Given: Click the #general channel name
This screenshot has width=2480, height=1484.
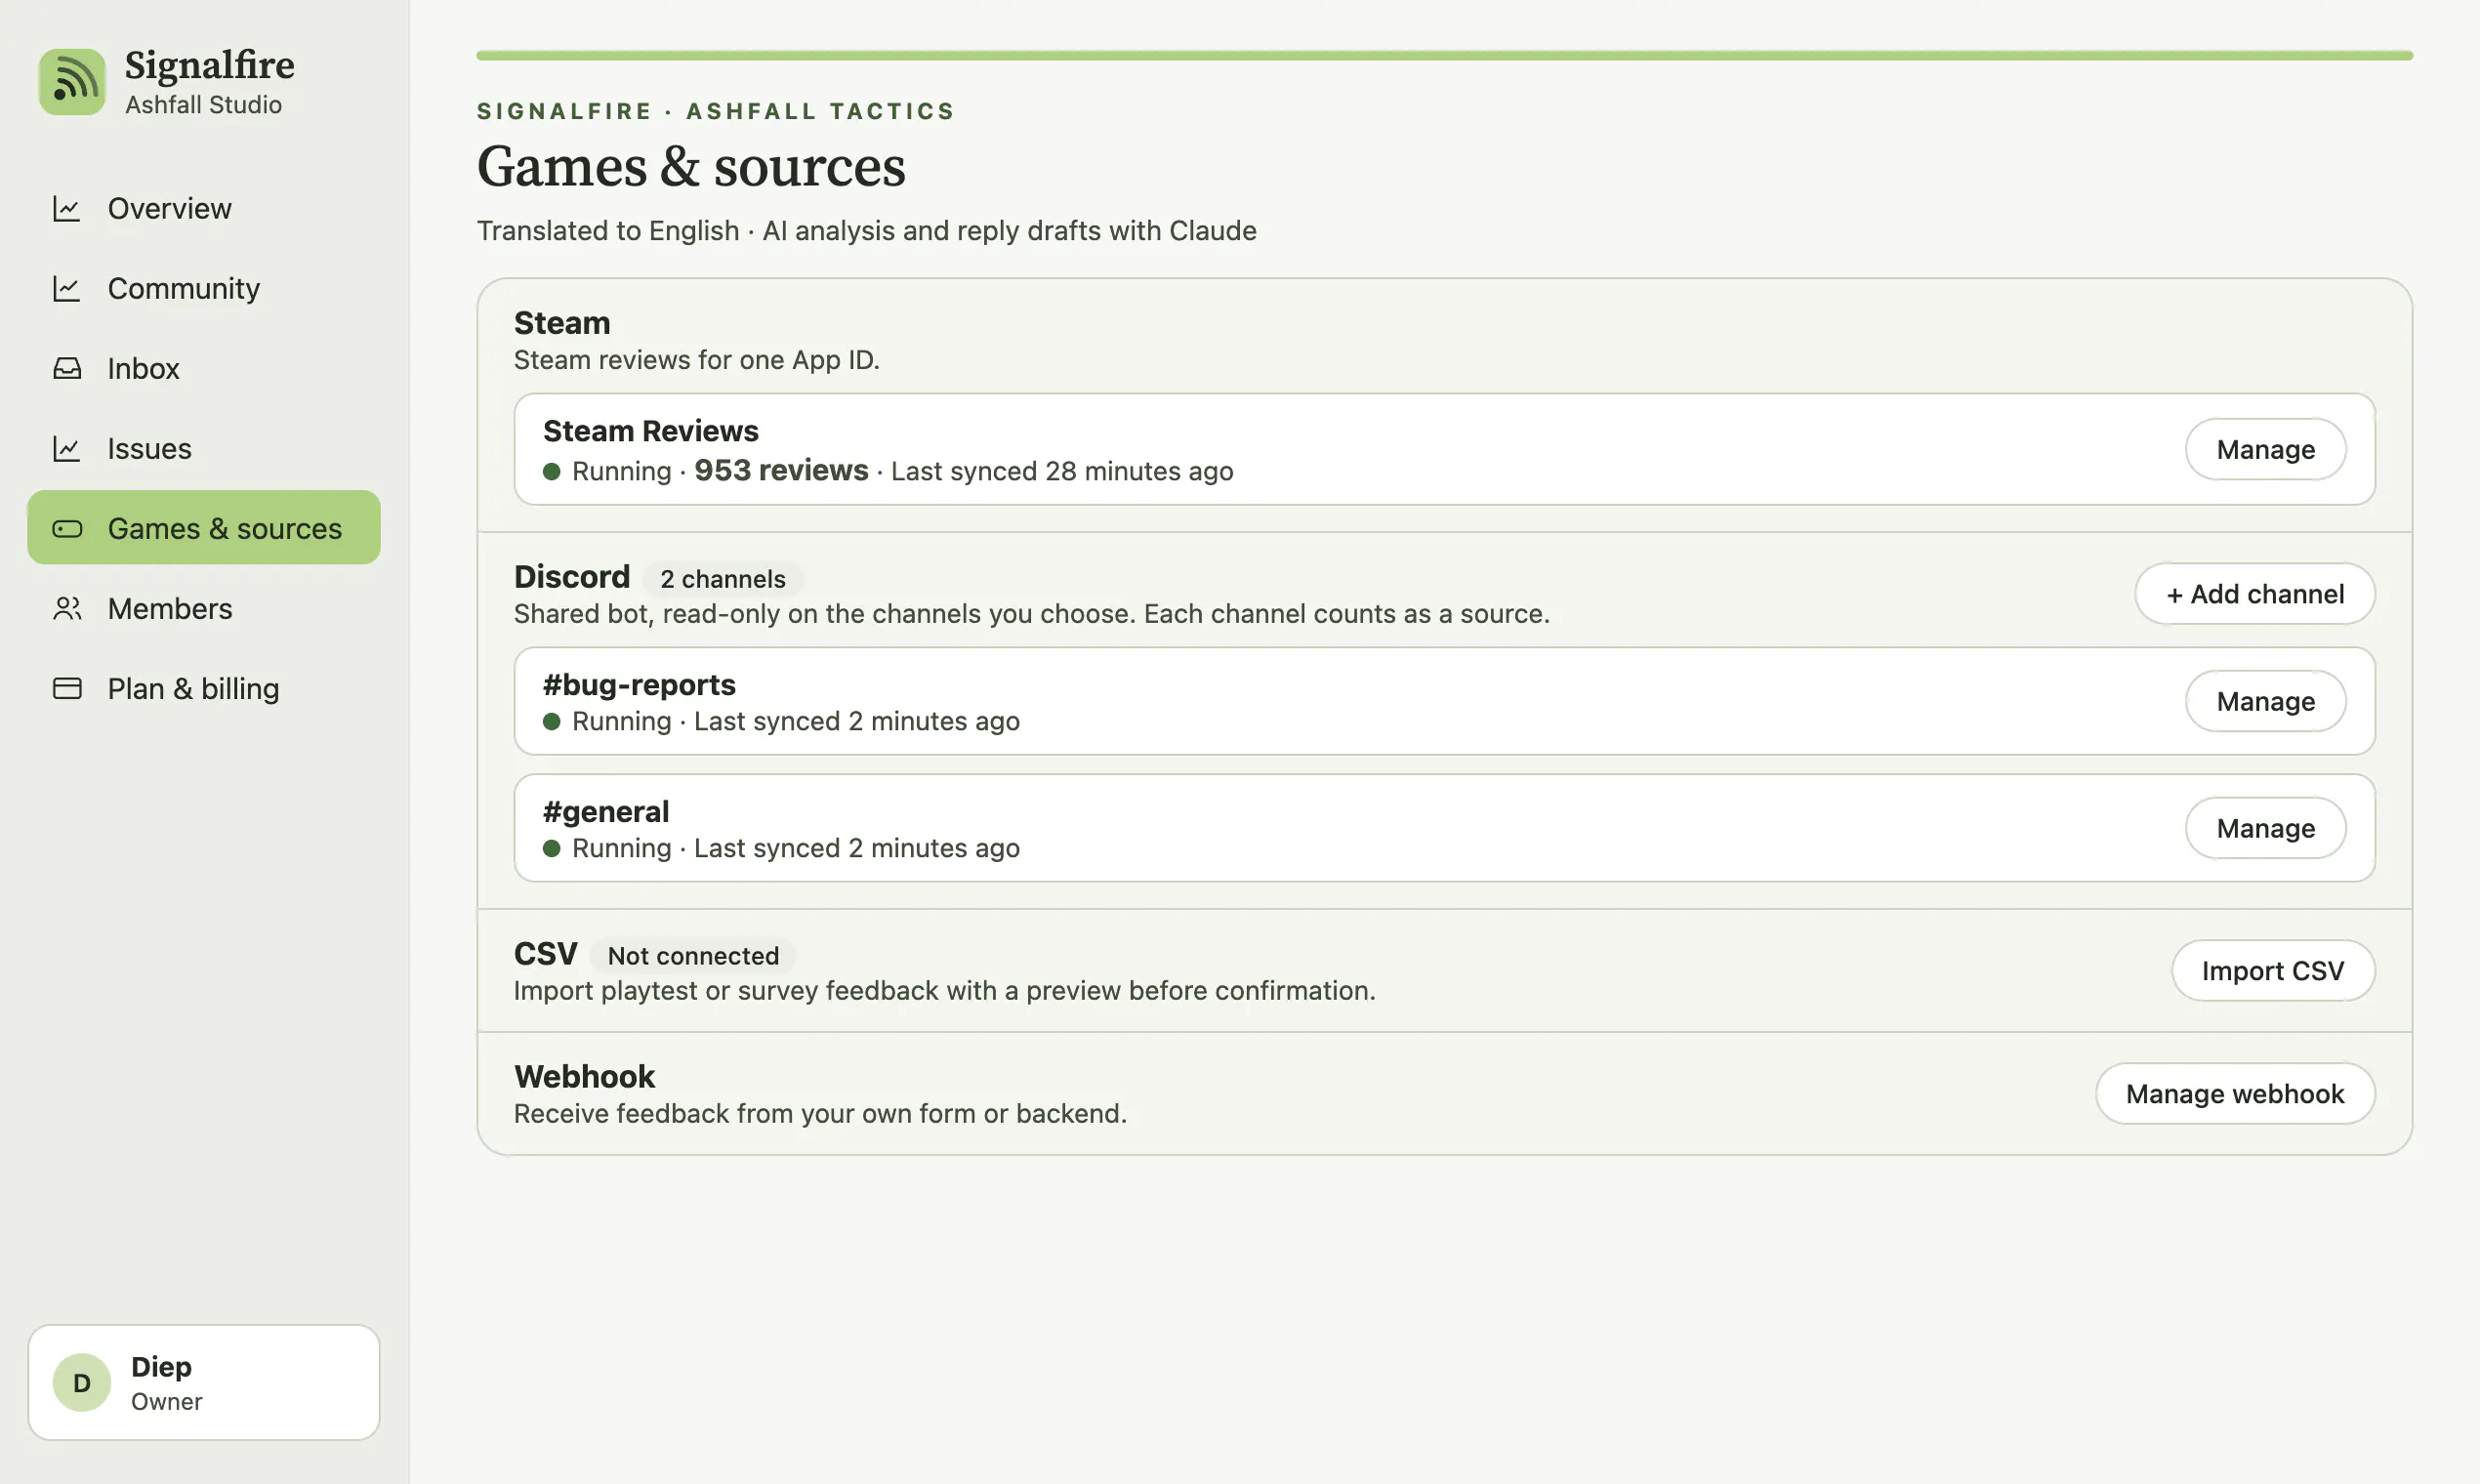Looking at the screenshot, I should pyautogui.click(x=606, y=811).
